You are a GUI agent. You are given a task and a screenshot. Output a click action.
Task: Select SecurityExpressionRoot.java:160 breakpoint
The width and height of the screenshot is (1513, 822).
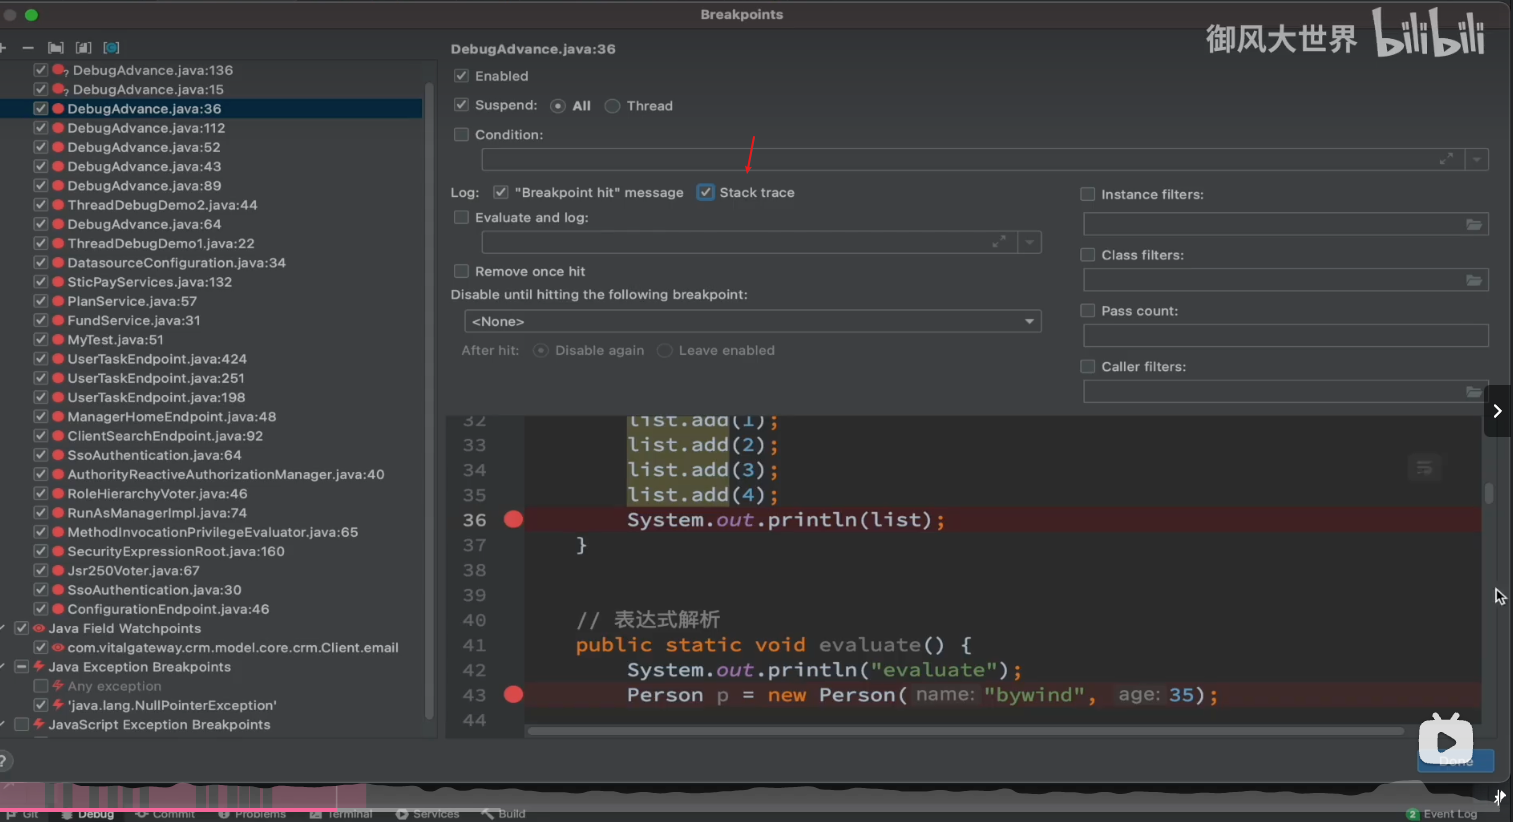(x=176, y=552)
